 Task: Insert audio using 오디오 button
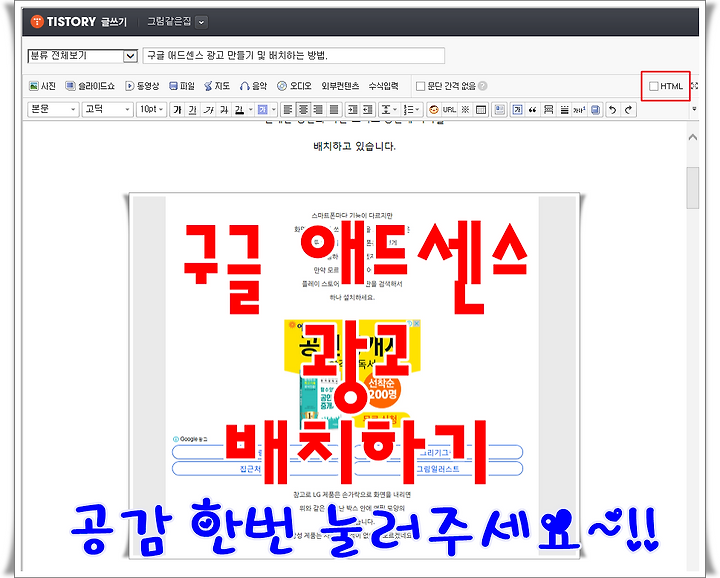294,86
